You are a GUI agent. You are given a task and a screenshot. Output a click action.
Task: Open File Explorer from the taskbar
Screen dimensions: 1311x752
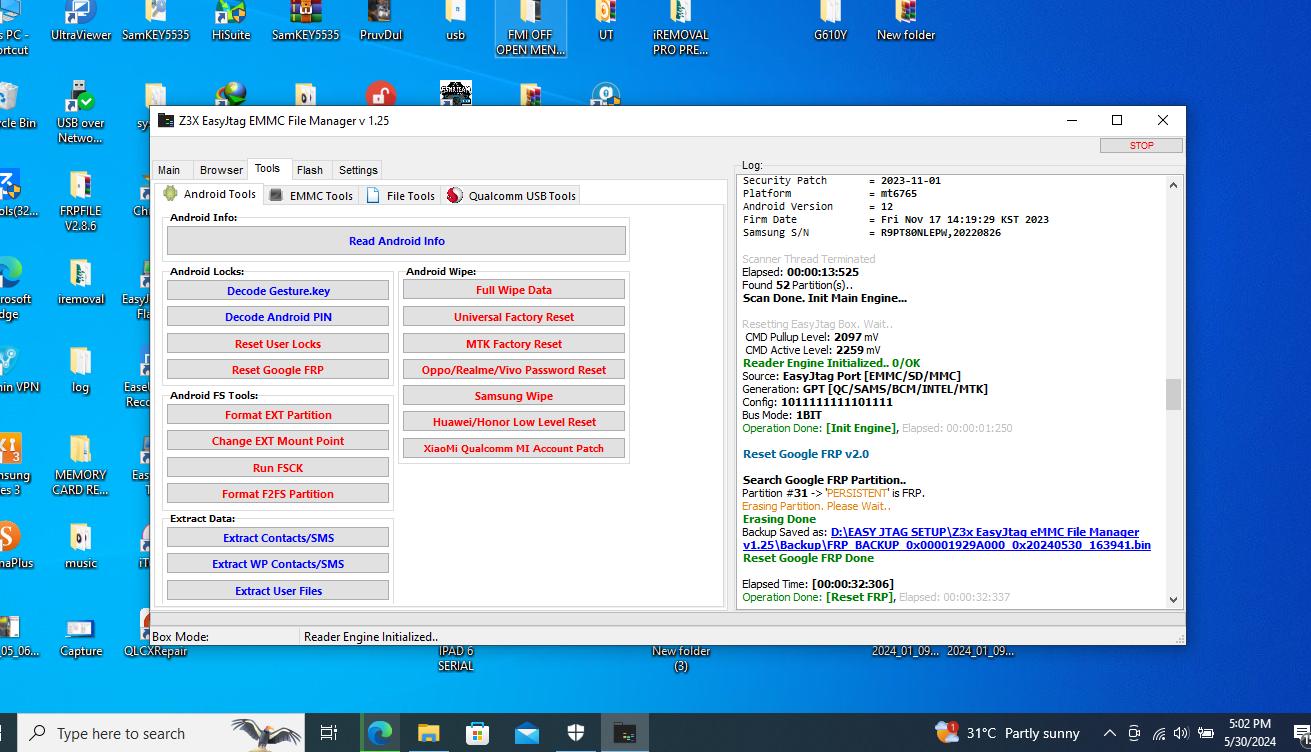[429, 733]
